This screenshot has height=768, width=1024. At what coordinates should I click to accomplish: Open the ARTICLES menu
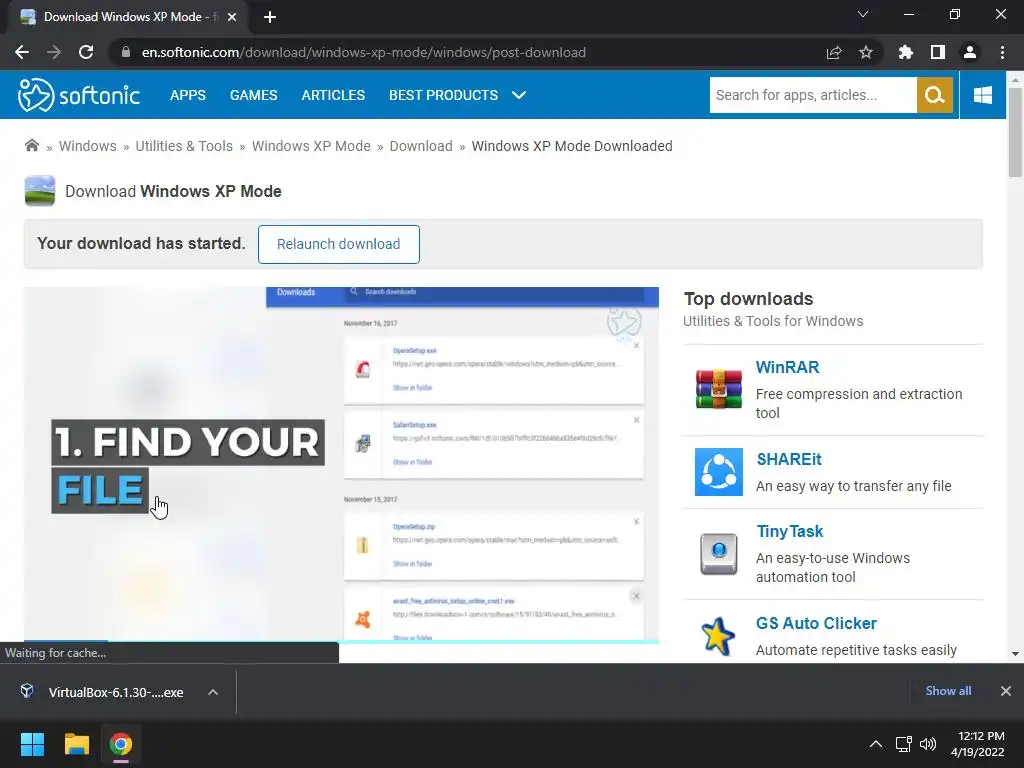point(333,95)
